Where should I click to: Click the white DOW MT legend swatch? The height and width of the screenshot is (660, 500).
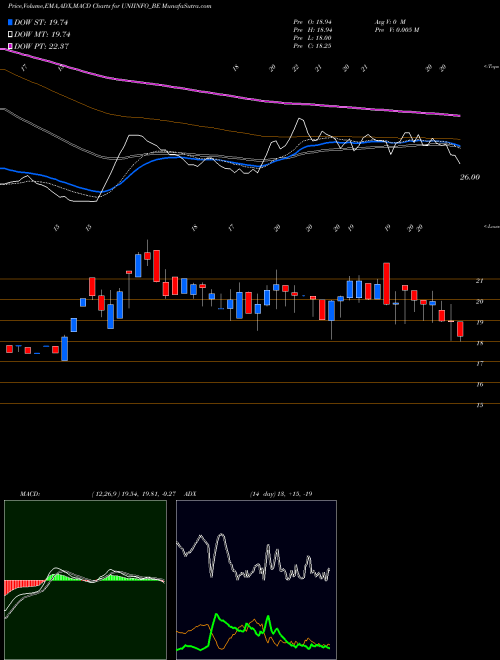click(11, 34)
